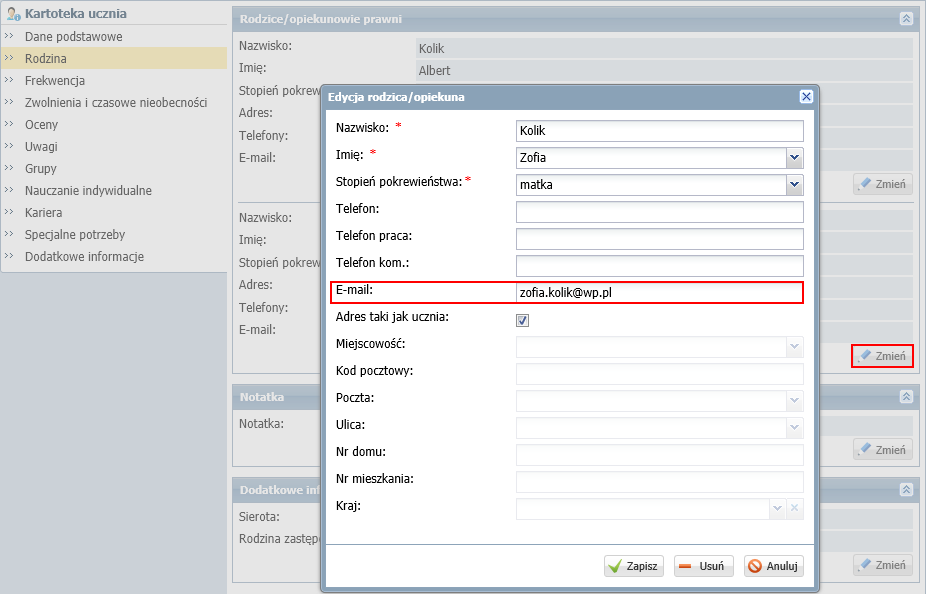This screenshot has width=926, height=594.
Task: Click the Kartoteka ucznia user icon
Action: coord(14,13)
